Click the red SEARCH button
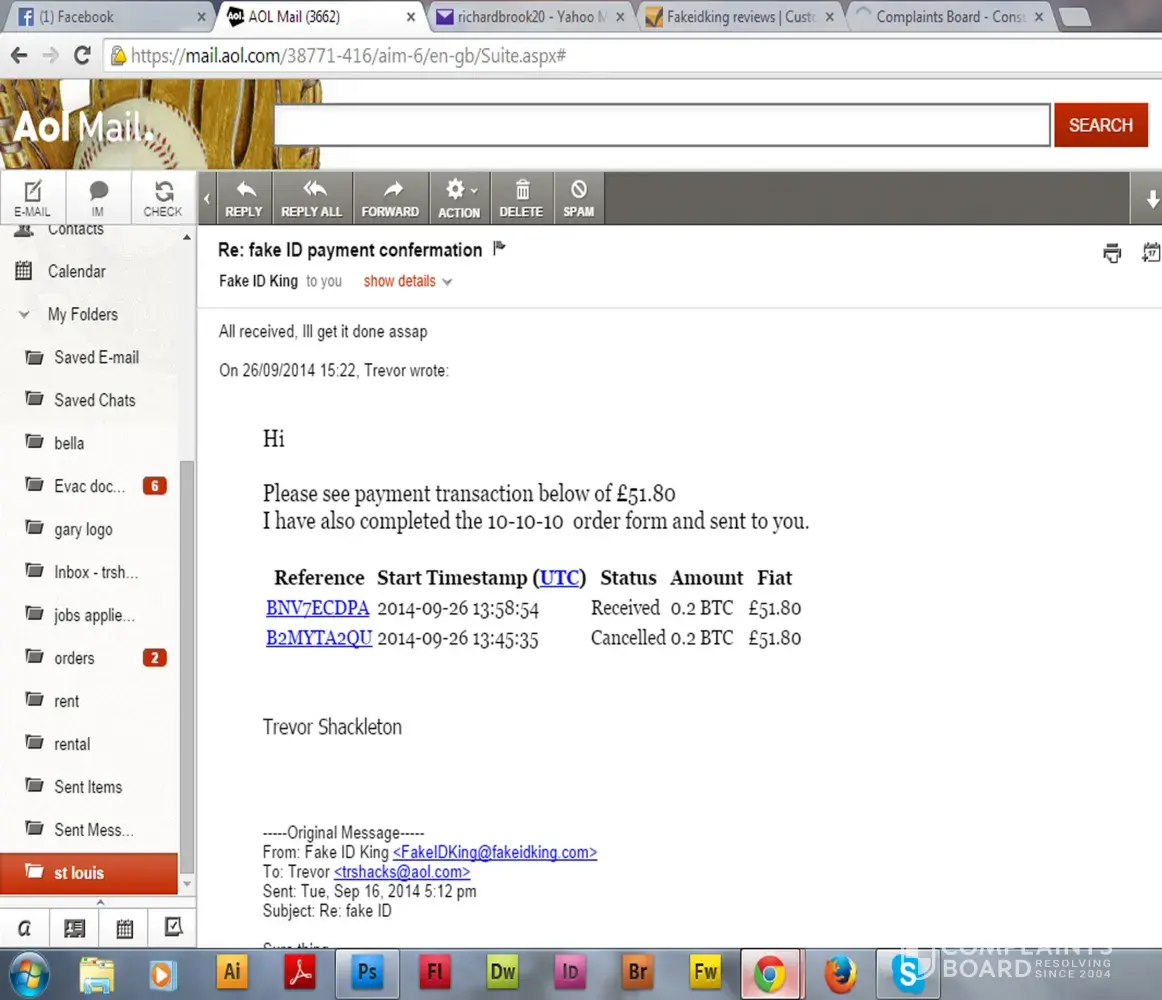Image resolution: width=1162 pixels, height=1000 pixels. click(1100, 125)
